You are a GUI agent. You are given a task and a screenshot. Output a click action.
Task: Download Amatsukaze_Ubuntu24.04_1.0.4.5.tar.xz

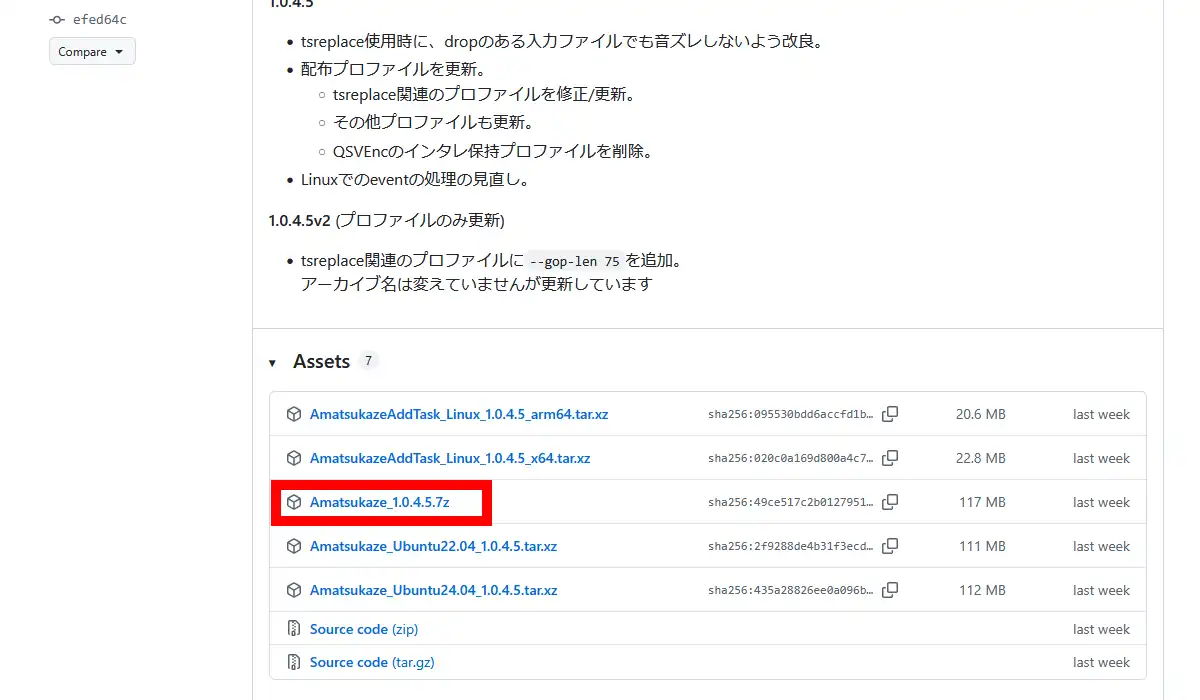(x=433, y=590)
